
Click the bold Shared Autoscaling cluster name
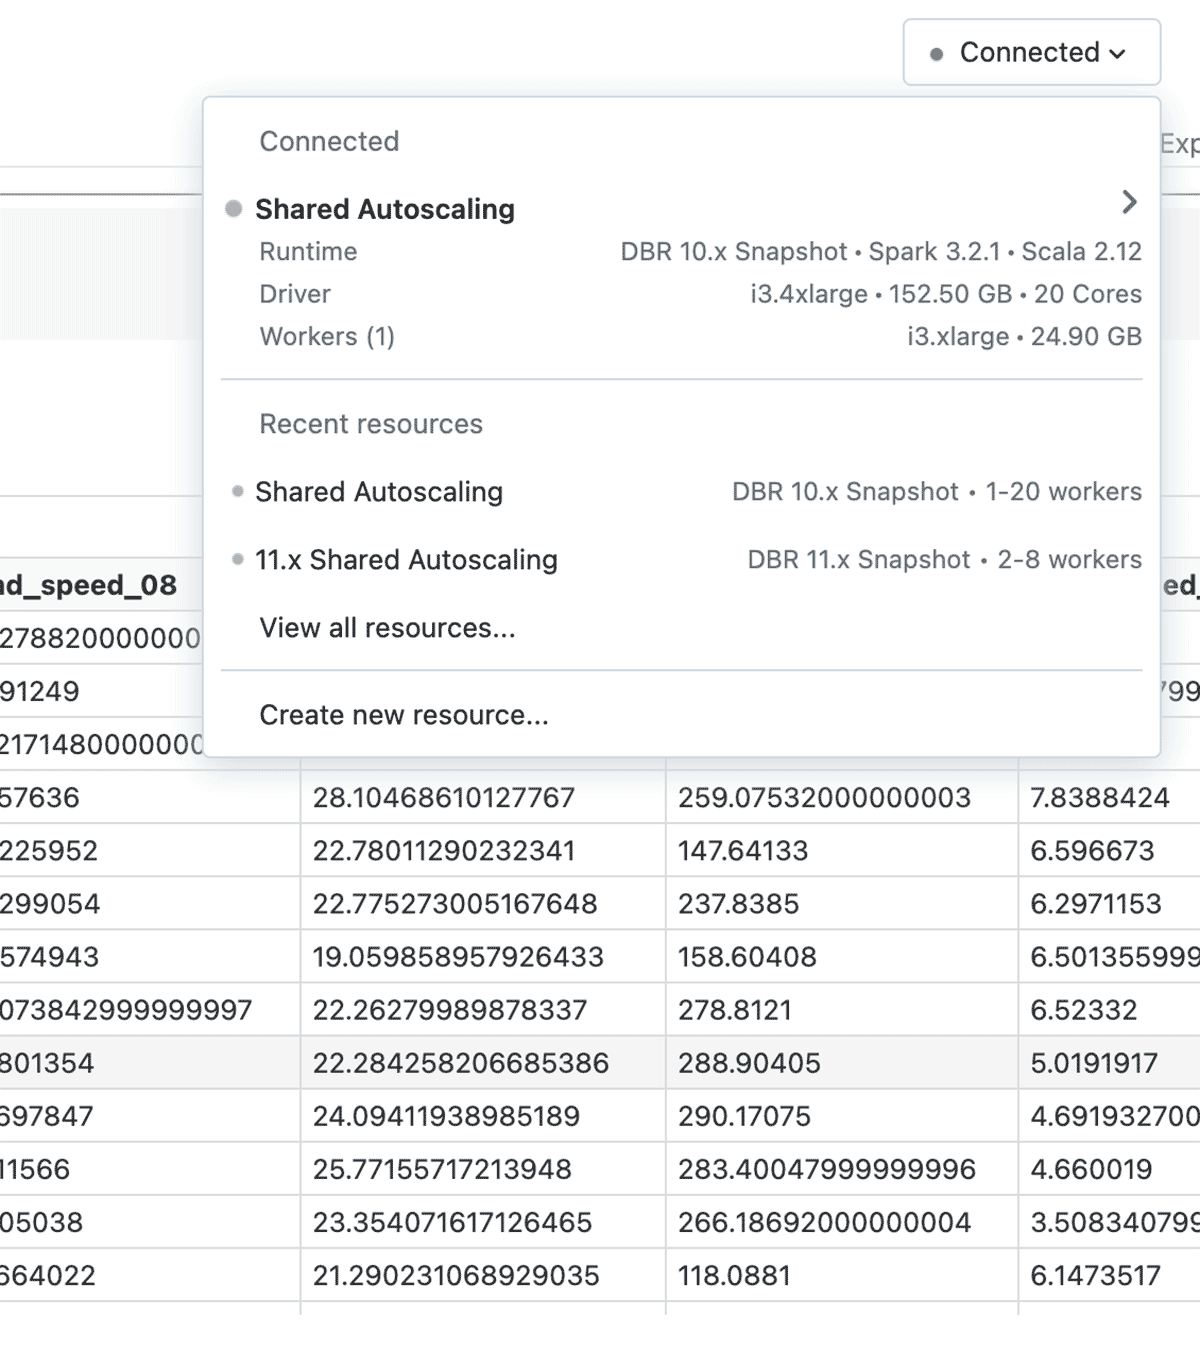tap(385, 209)
